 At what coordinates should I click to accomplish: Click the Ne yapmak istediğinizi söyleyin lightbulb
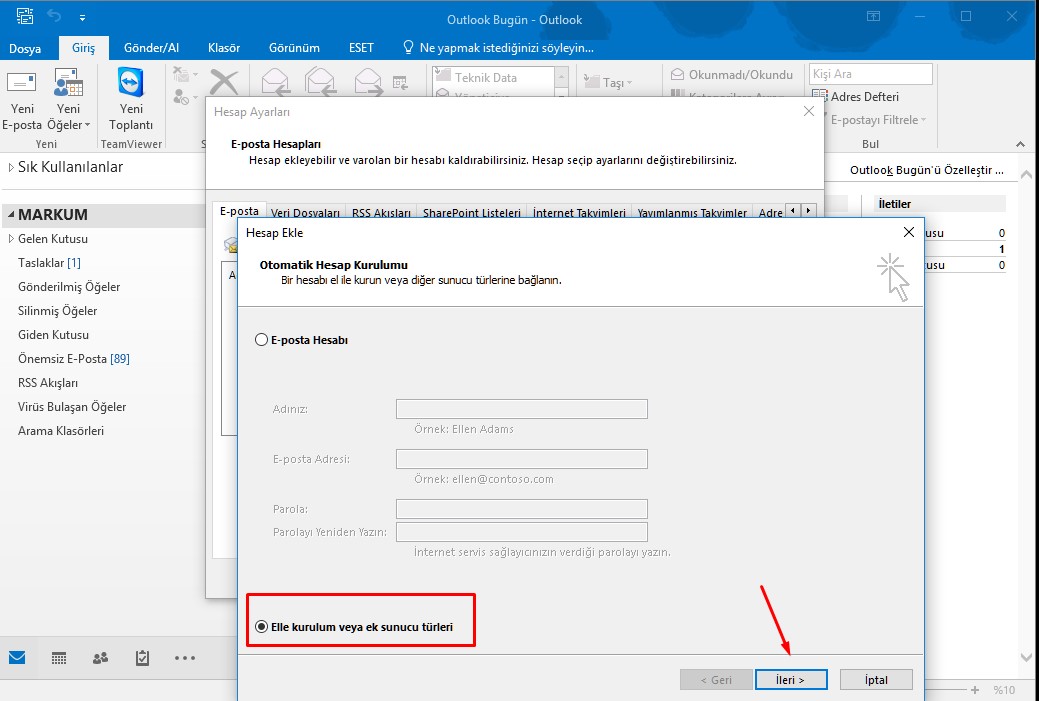(409, 48)
